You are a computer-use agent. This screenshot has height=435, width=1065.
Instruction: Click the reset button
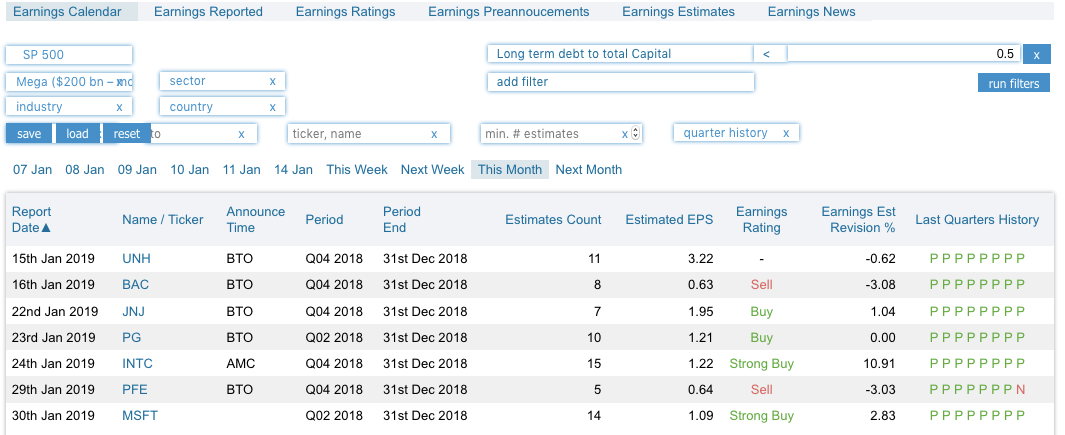[x=126, y=133]
